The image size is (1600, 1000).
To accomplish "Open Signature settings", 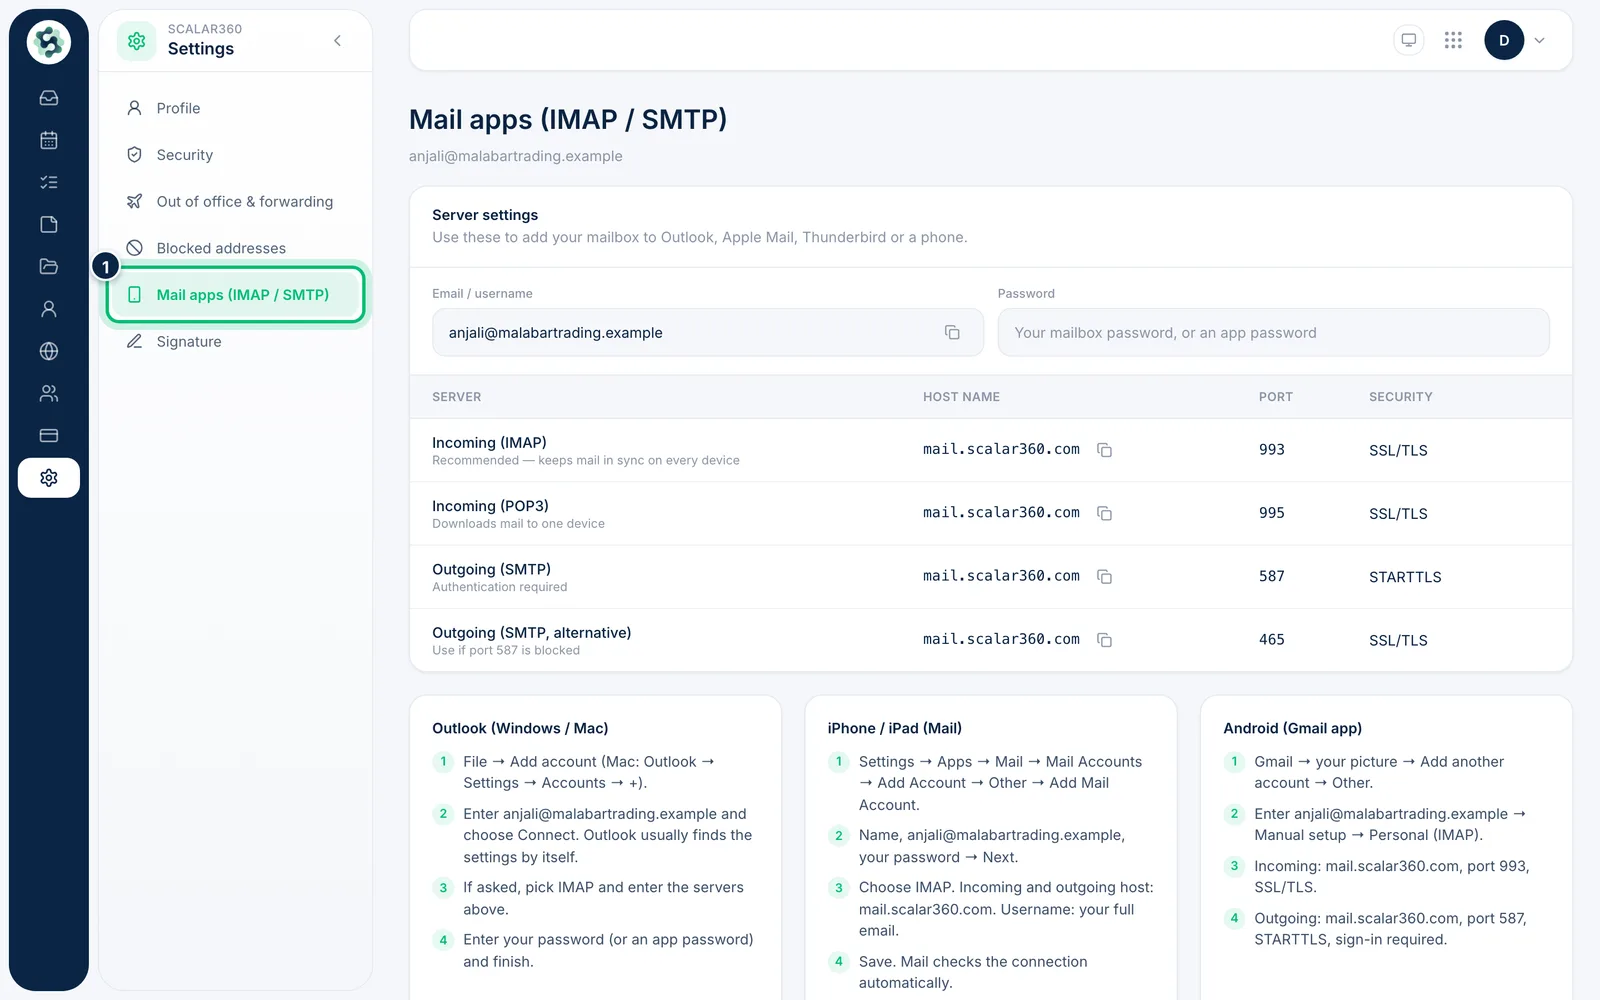I will coord(236,342).
